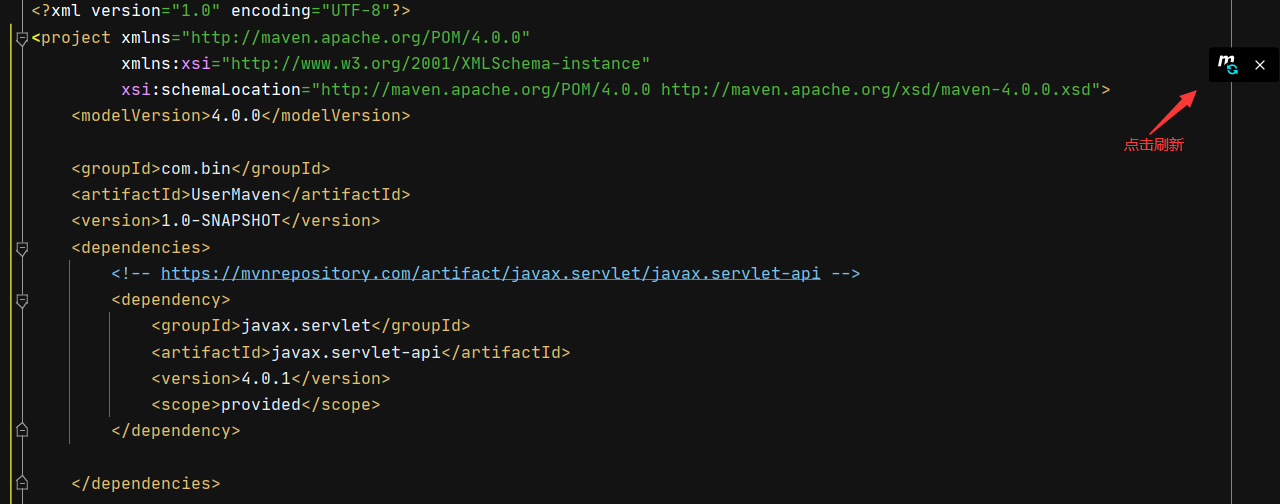Image resolution: width=1280 pixels, height=504 pixels.
Task: Click the 4.0.1 dependency version
Action: coord(266,378)
